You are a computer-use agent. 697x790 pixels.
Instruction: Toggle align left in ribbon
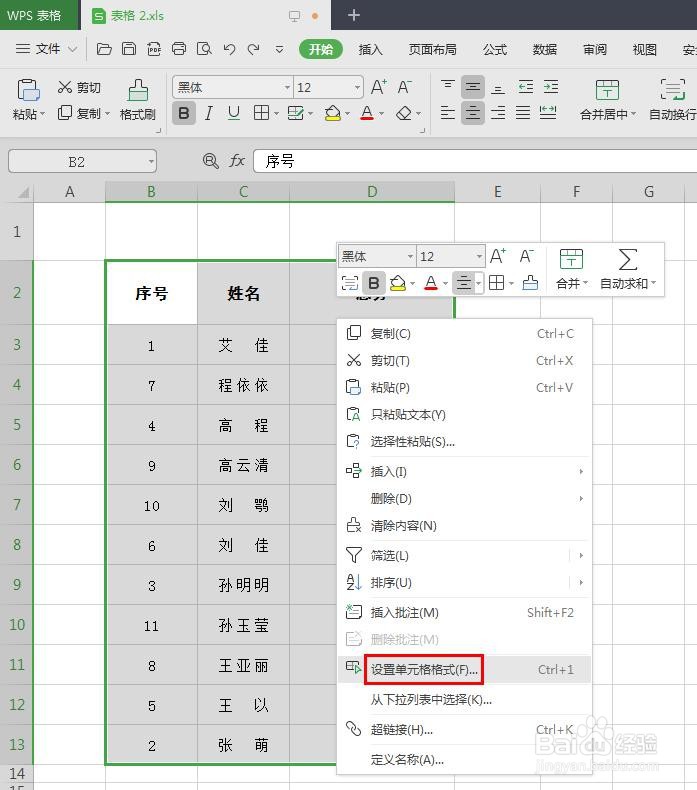[x=448, y=112]
